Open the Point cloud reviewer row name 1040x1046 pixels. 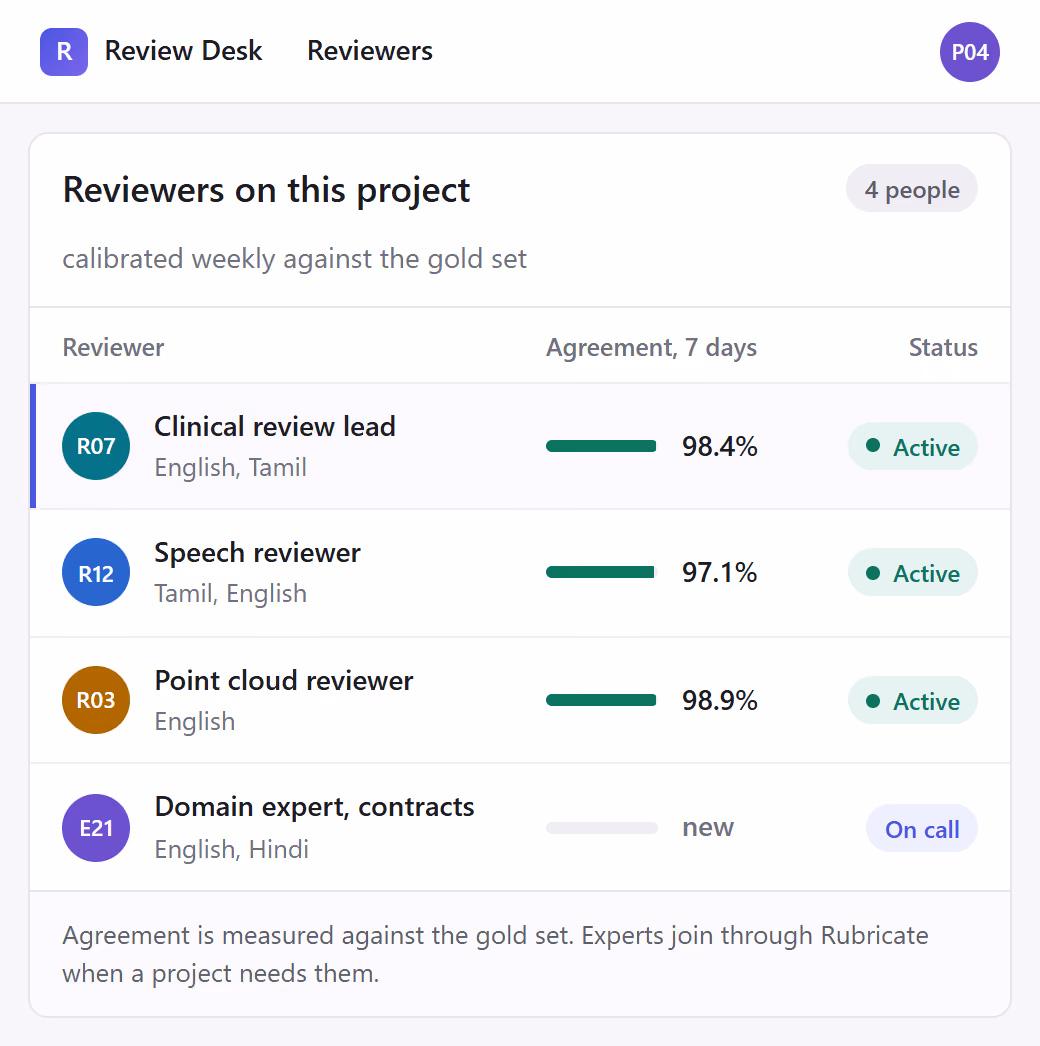(284, 680)
